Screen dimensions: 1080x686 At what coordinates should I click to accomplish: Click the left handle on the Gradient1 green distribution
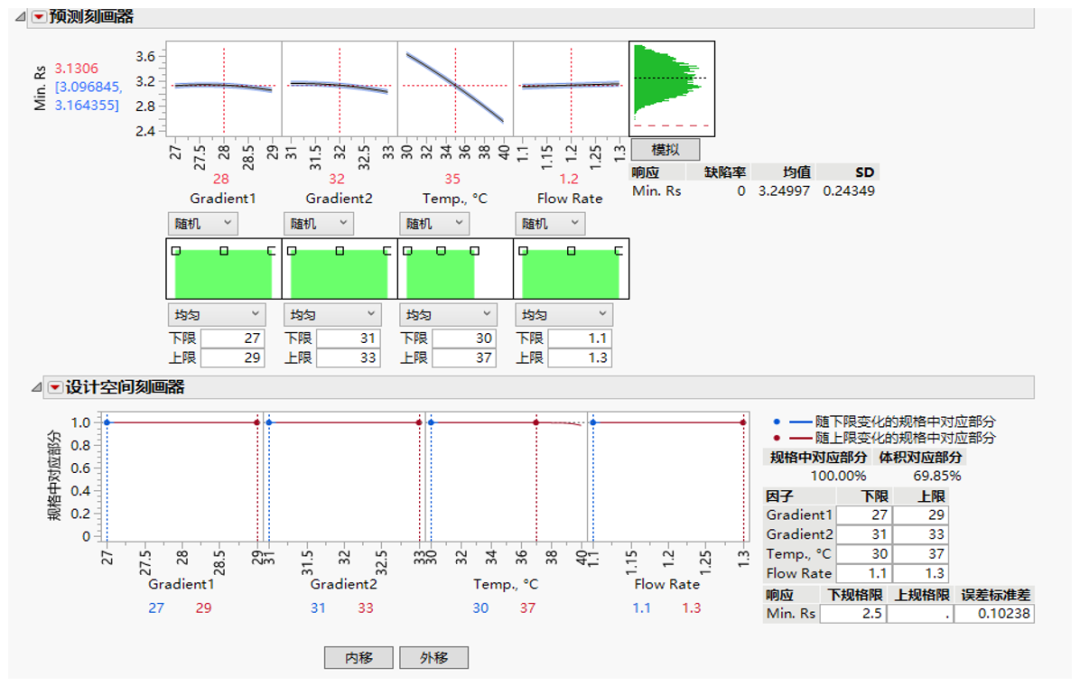176,251
